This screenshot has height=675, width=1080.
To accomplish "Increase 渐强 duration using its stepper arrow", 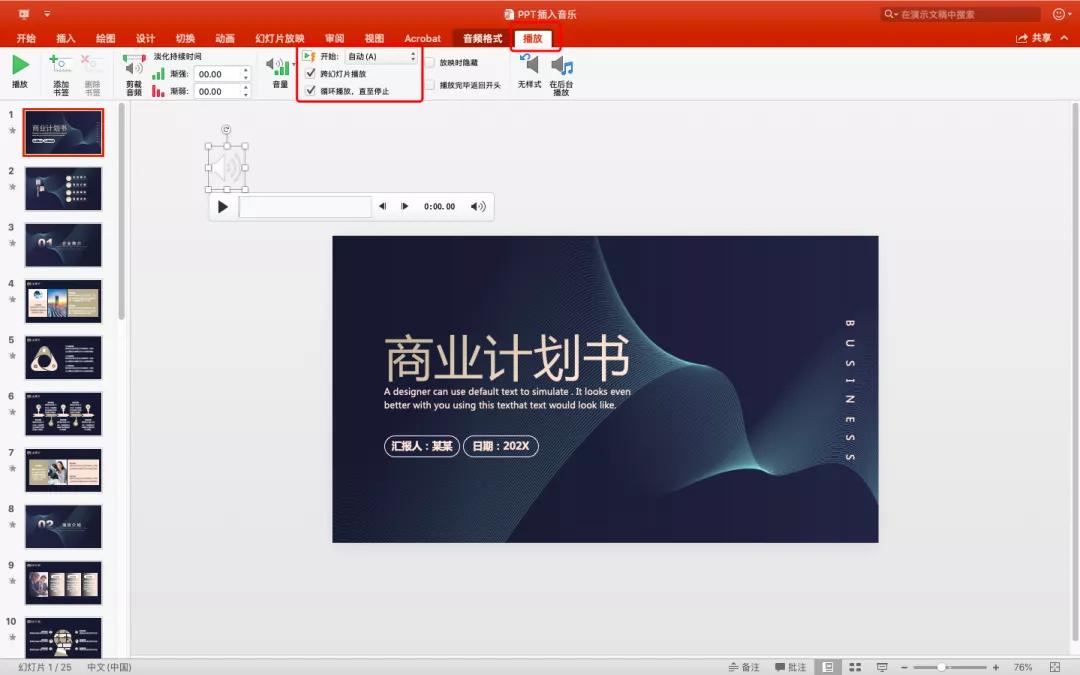I will 245,70.
